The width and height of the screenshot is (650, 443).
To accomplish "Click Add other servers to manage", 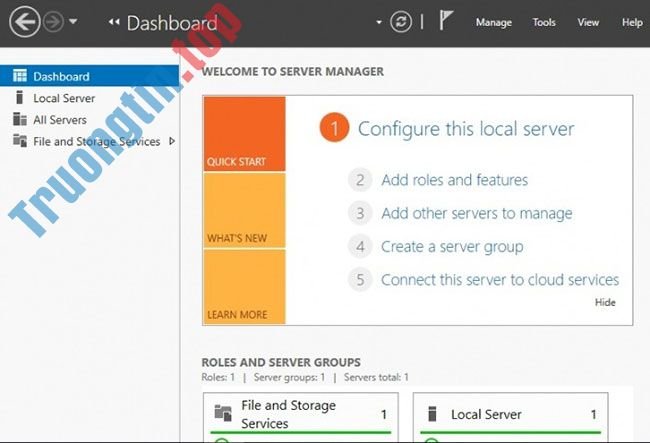I will click(x=477, y=213).
